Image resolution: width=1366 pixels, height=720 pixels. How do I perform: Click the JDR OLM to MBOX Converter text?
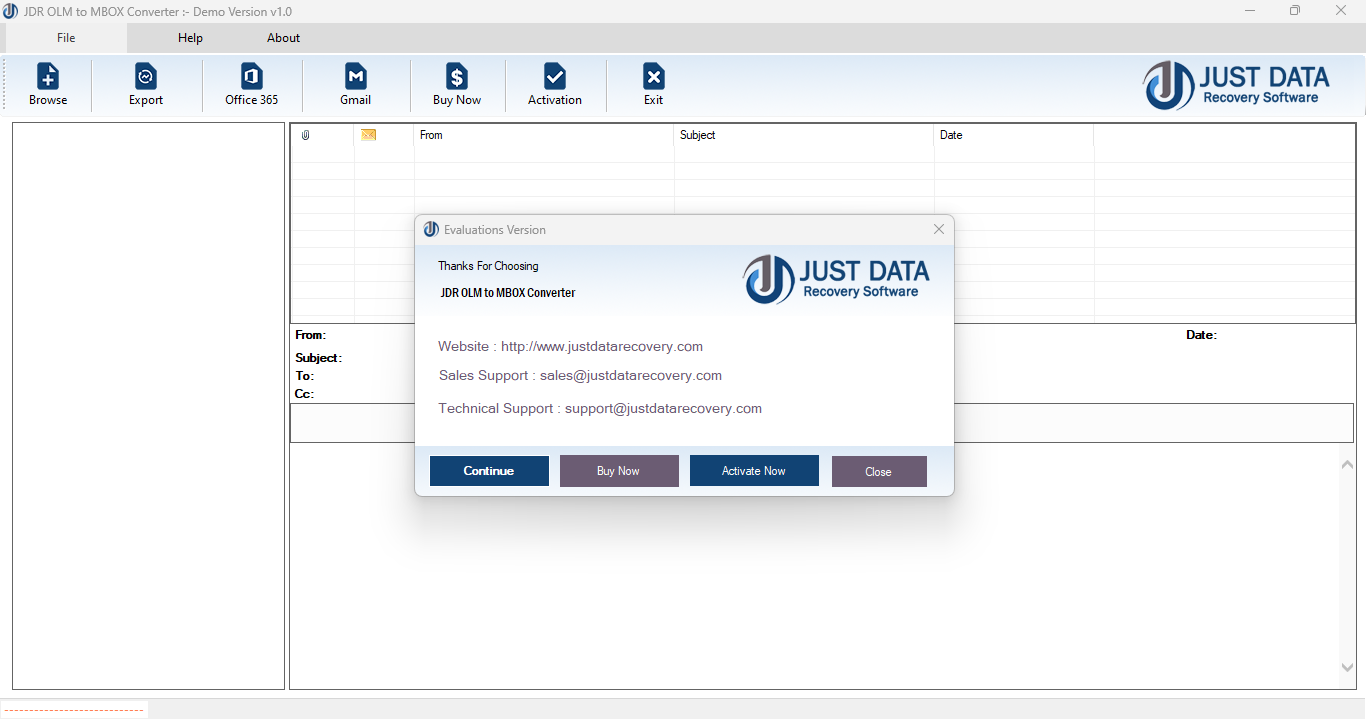click(508, 293)
